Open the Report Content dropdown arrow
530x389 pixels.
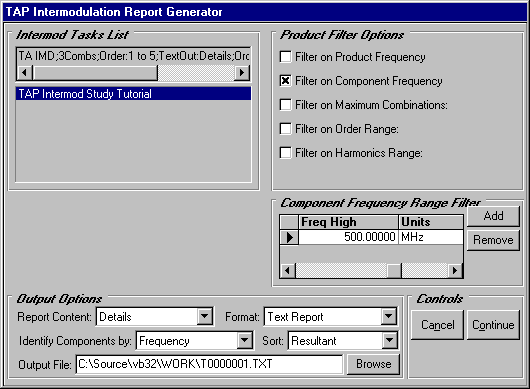[x=205, y=316]
